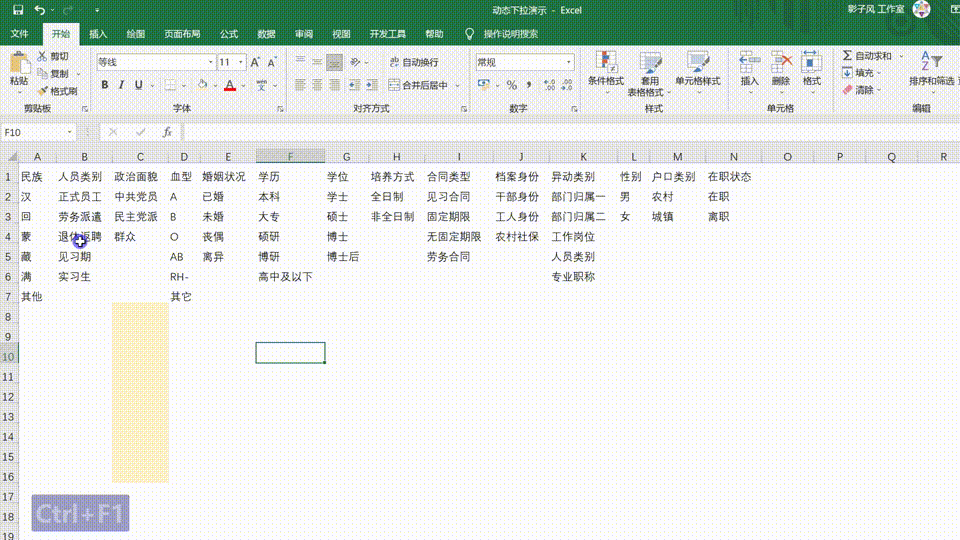Open the number format dropdown 常规

[569, 62]
